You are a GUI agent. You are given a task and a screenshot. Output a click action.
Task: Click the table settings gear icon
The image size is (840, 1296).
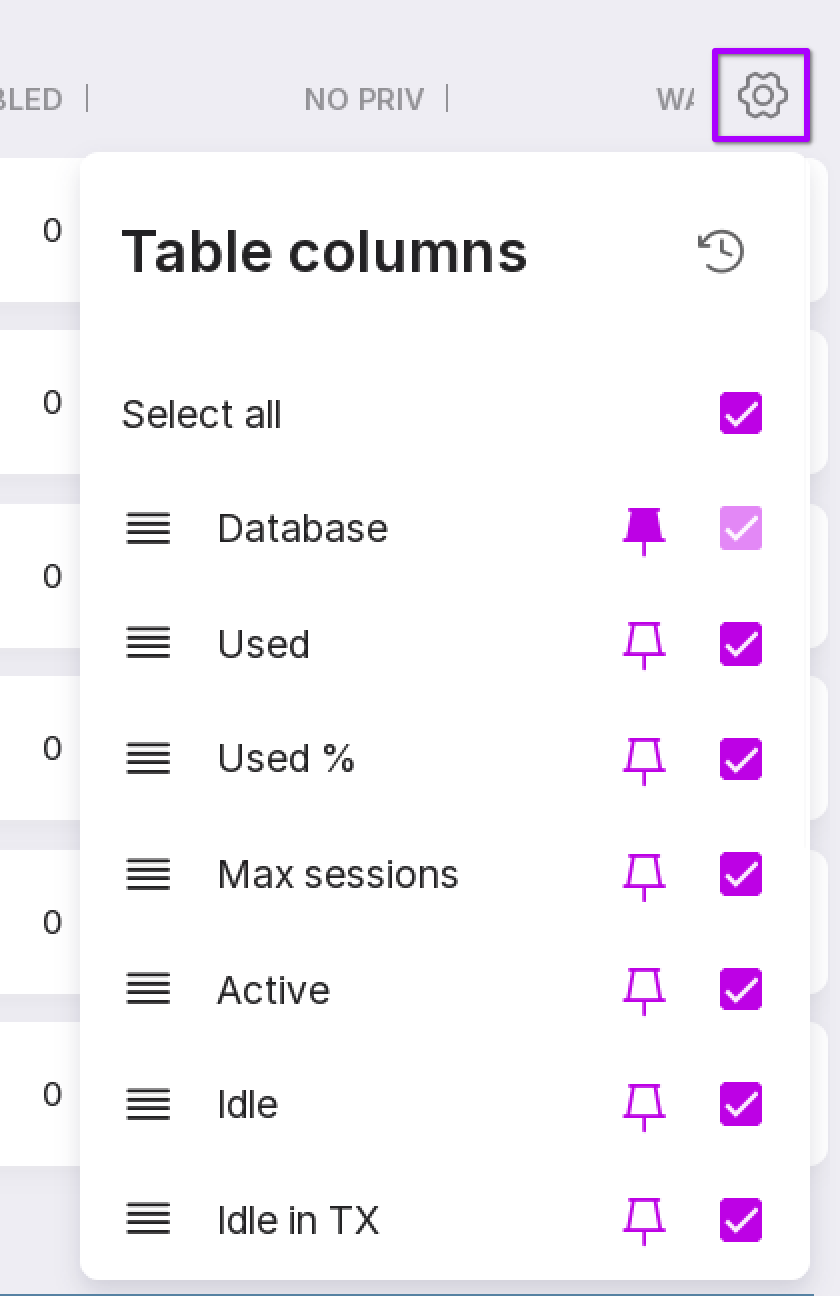(762, 95)
